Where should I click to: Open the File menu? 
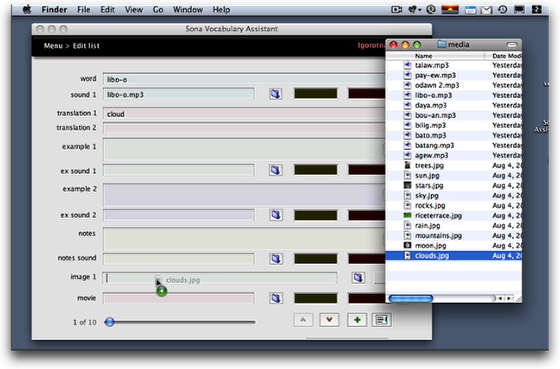84,10
